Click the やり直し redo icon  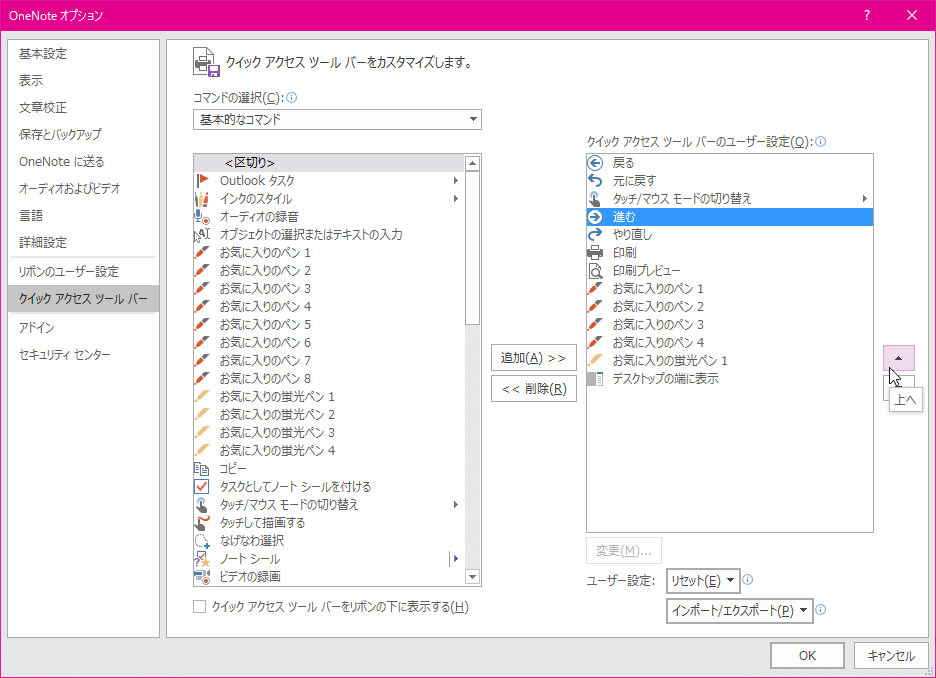595,235
